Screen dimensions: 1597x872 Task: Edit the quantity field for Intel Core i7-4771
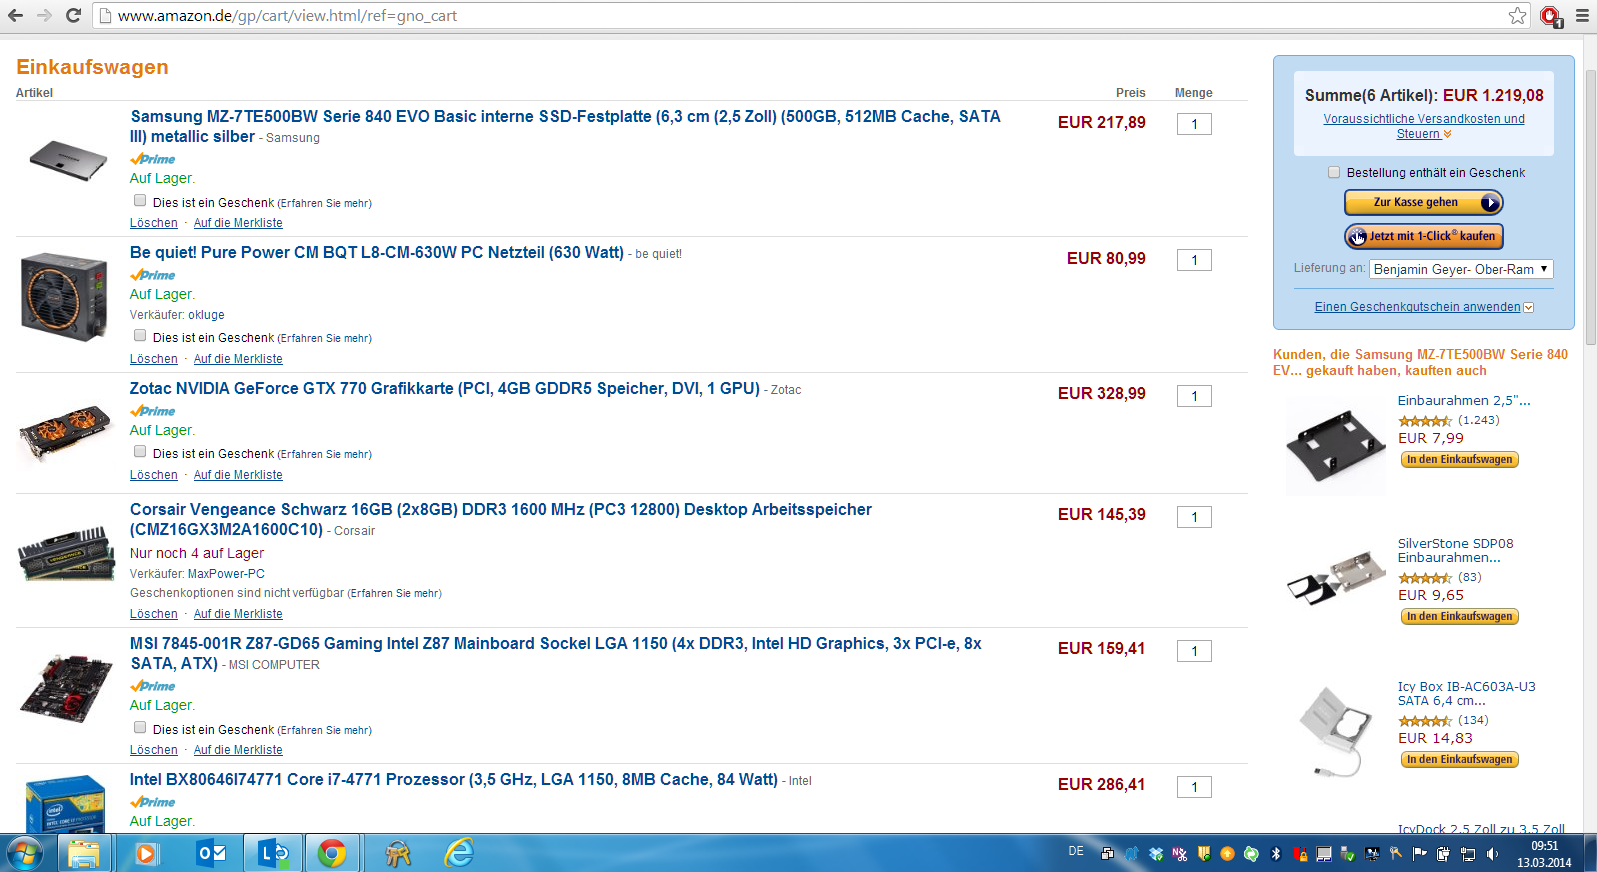(x=1194, y=787)
